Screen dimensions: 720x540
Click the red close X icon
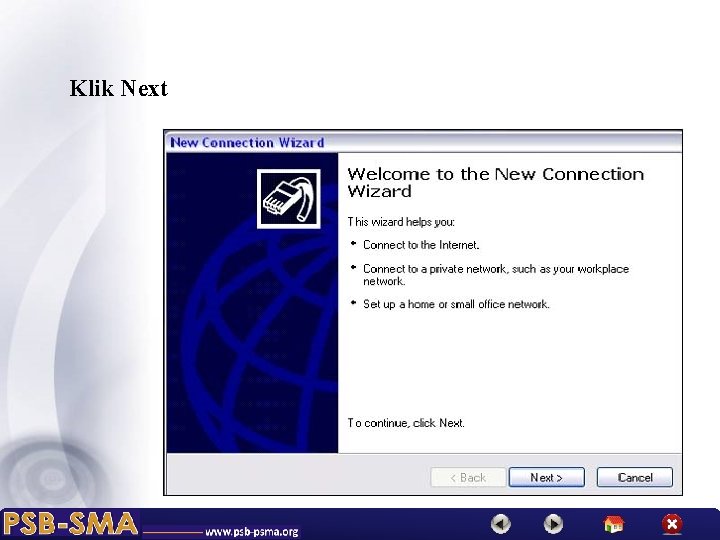tap(672, 524)
